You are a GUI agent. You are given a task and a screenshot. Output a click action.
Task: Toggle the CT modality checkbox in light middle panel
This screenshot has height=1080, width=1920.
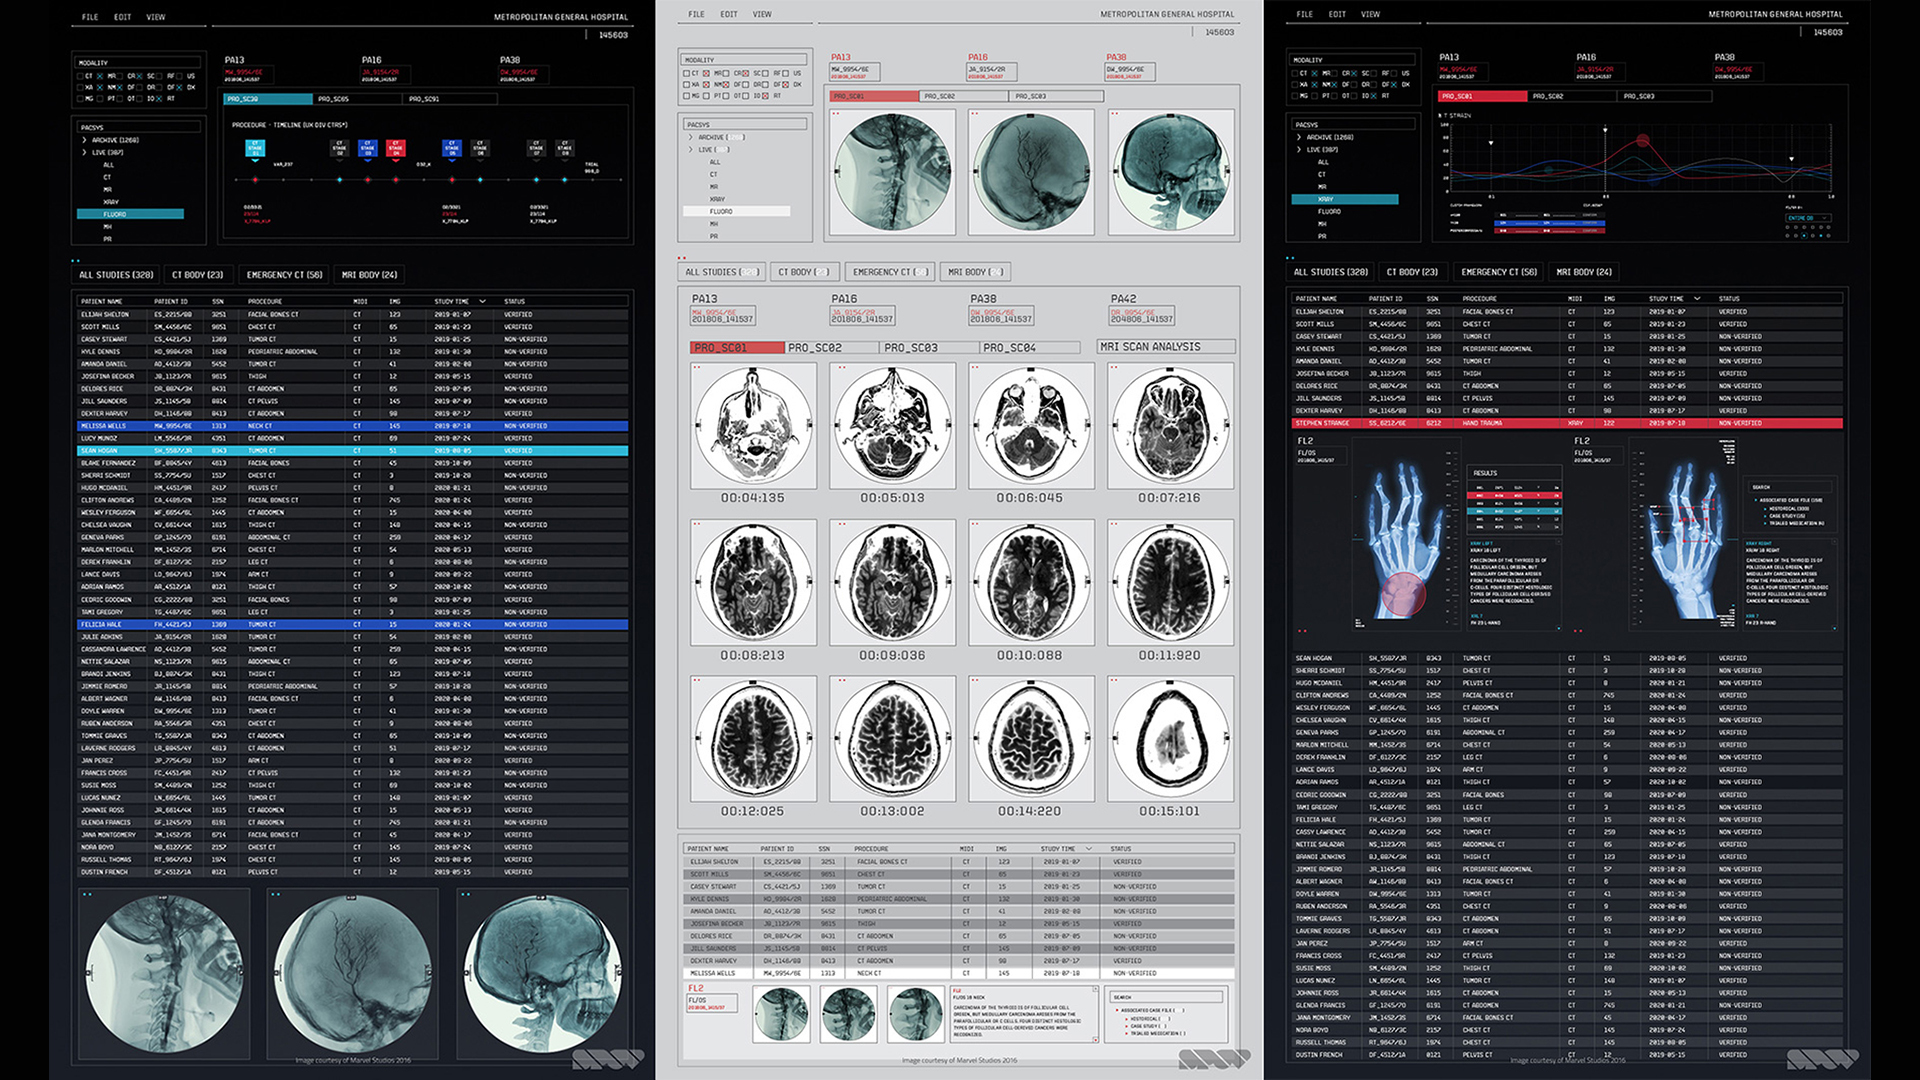click(x=686, y=73)
